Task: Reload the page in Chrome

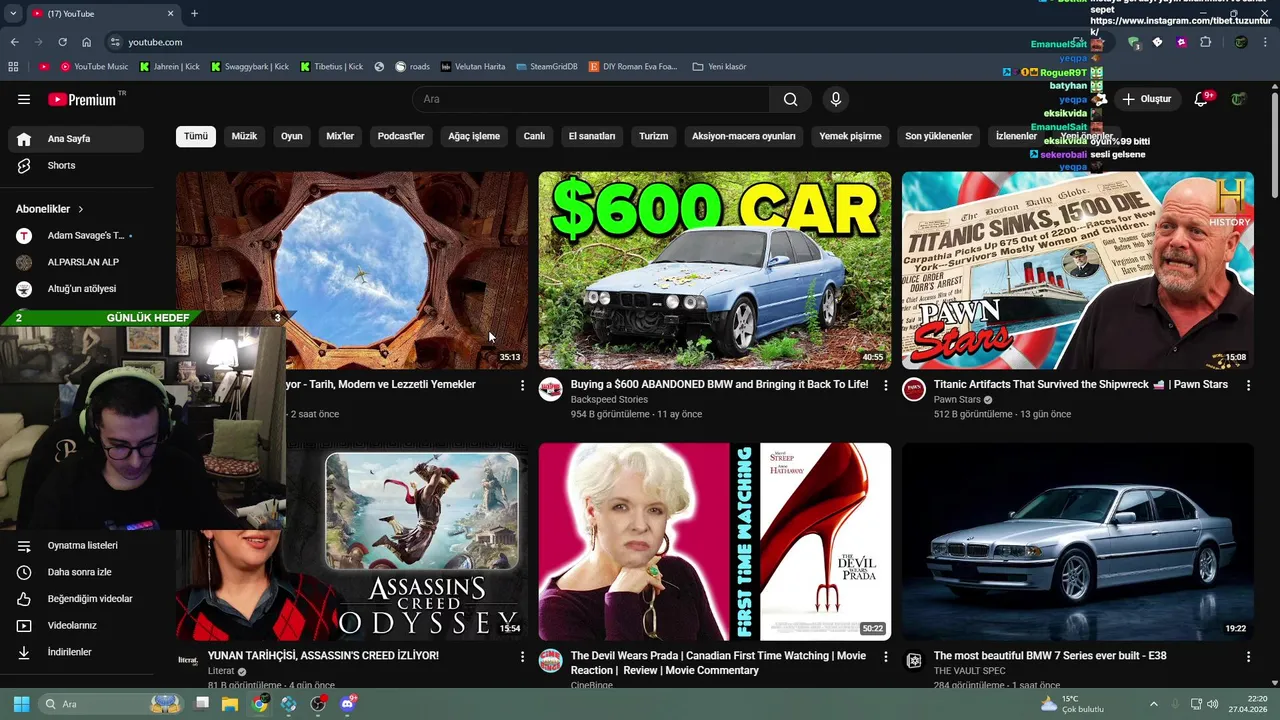Action: click(x=62, y=42)
